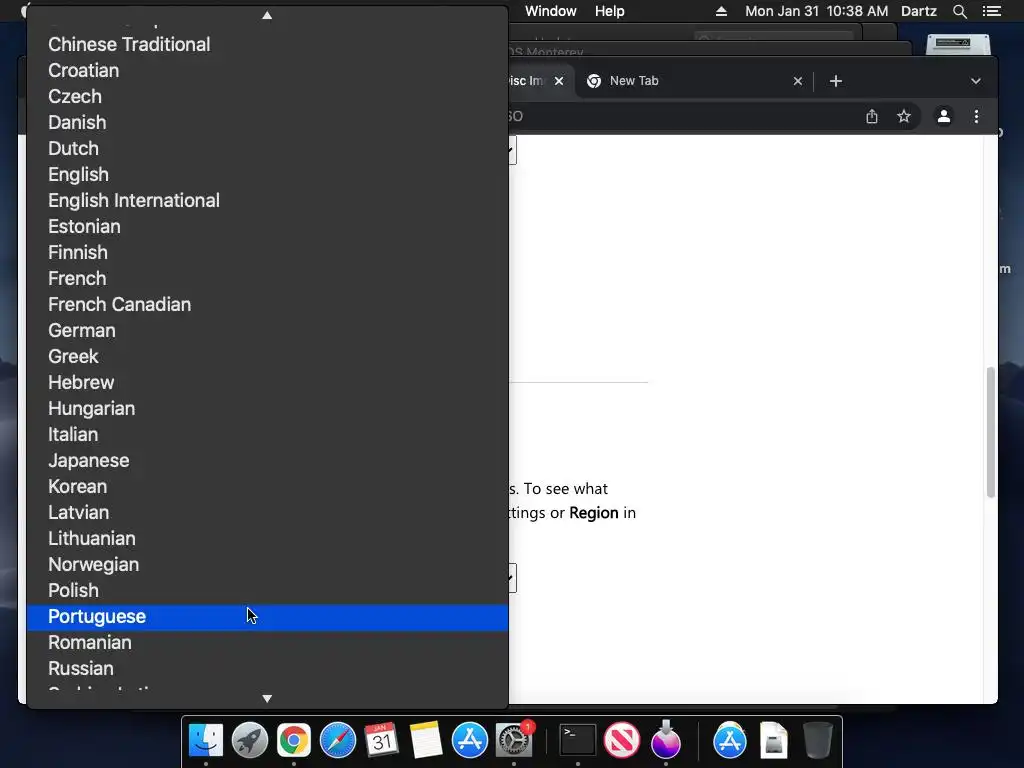The height and width of the screenshot is (768, 1024).
Task: Bookmark this page with the star icon
Action: click(904, 116)
